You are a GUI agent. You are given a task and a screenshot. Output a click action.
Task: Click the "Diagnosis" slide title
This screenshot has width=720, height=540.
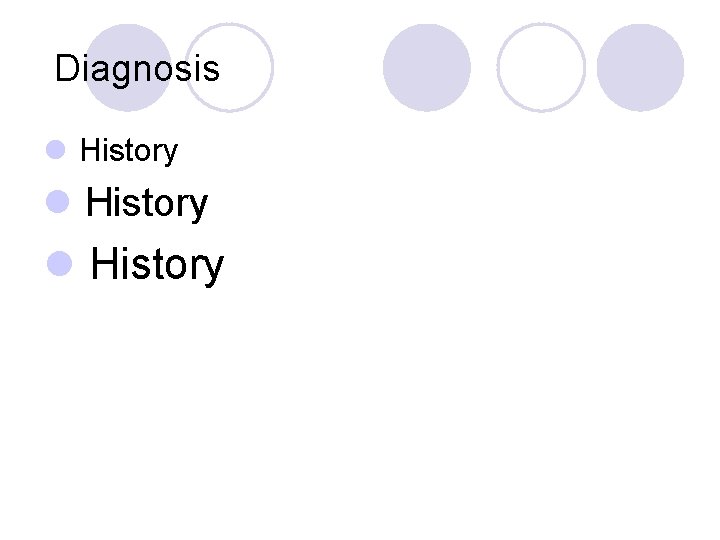(137, 69)
